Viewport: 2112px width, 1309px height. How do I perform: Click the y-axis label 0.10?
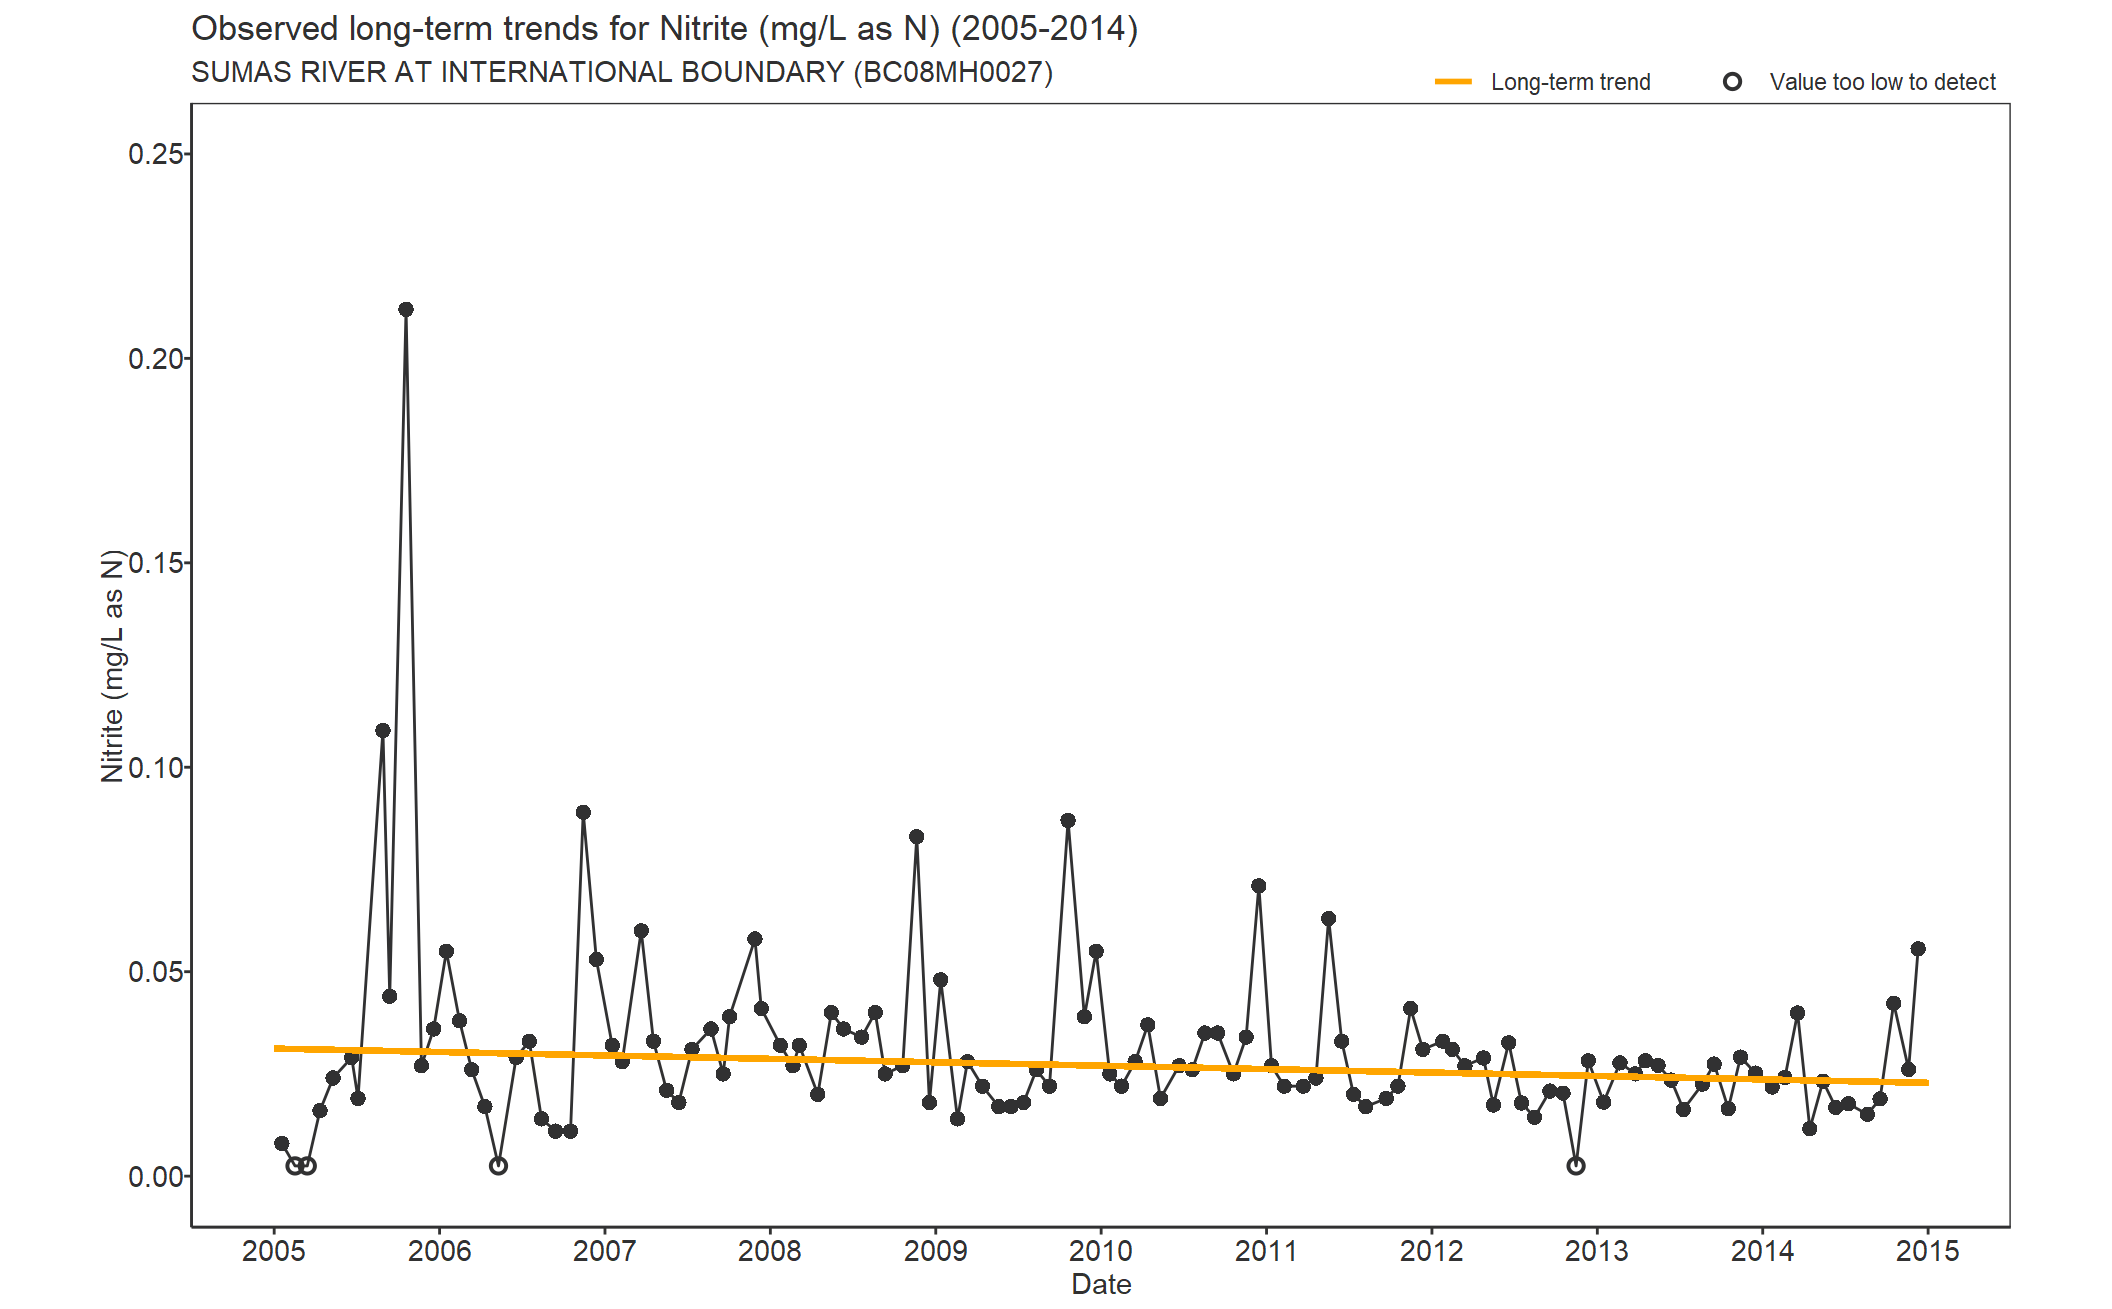coord(155,768)
